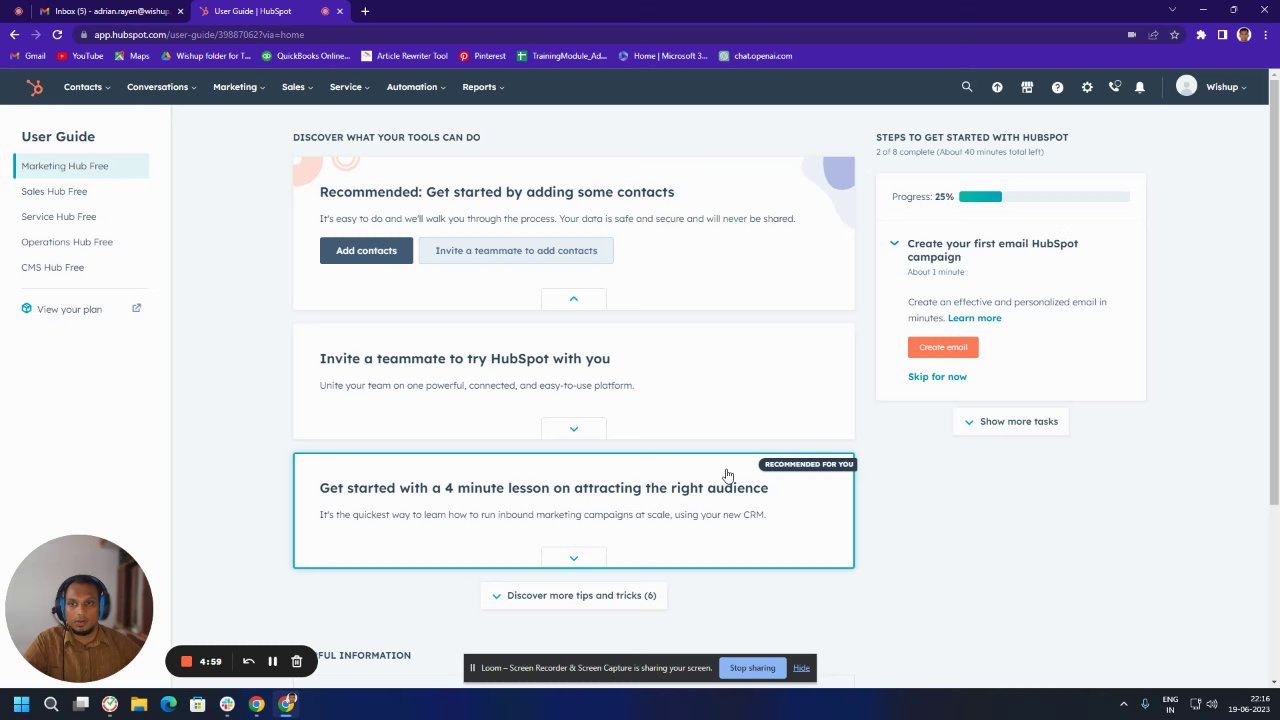Image resolution: width=1280 pixels, height=720 pixels.
Task: Open the Reports dropdown menu
Action: click(483, 87)
